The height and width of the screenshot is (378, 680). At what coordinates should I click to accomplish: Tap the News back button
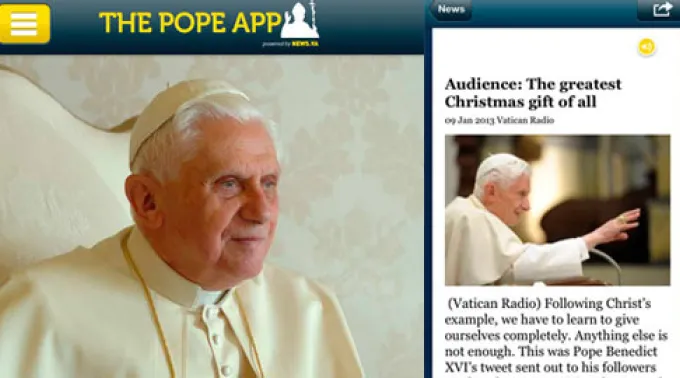[x=450, y=10]
